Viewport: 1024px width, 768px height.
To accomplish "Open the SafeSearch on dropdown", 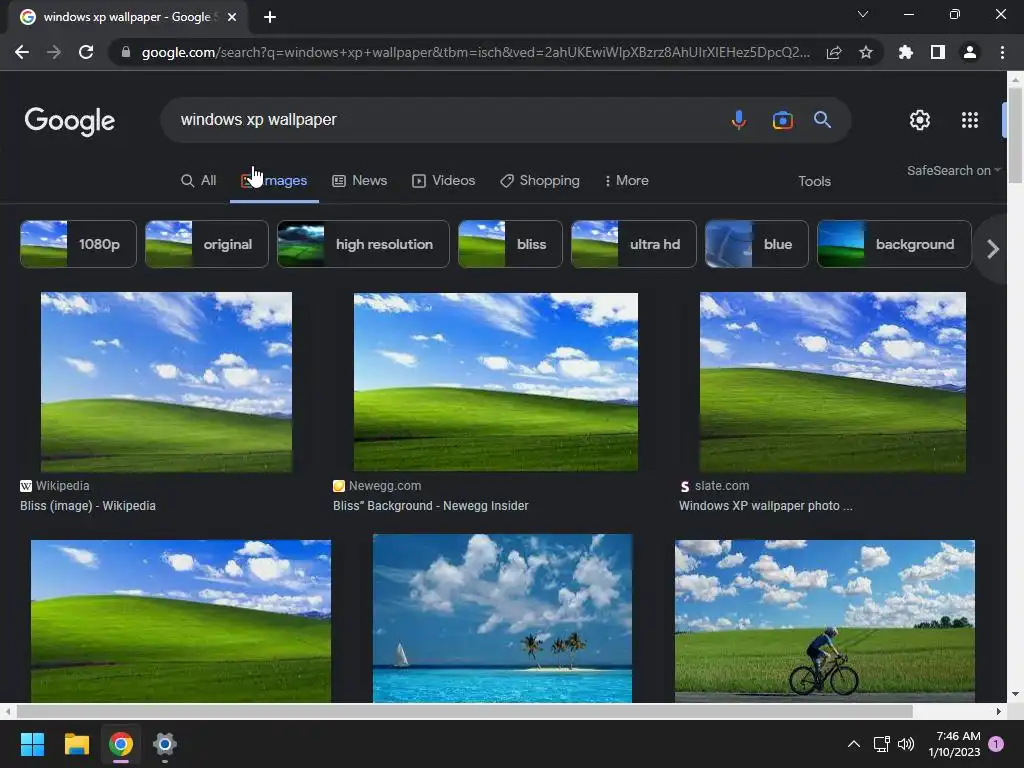I will (x=953, y=170).
